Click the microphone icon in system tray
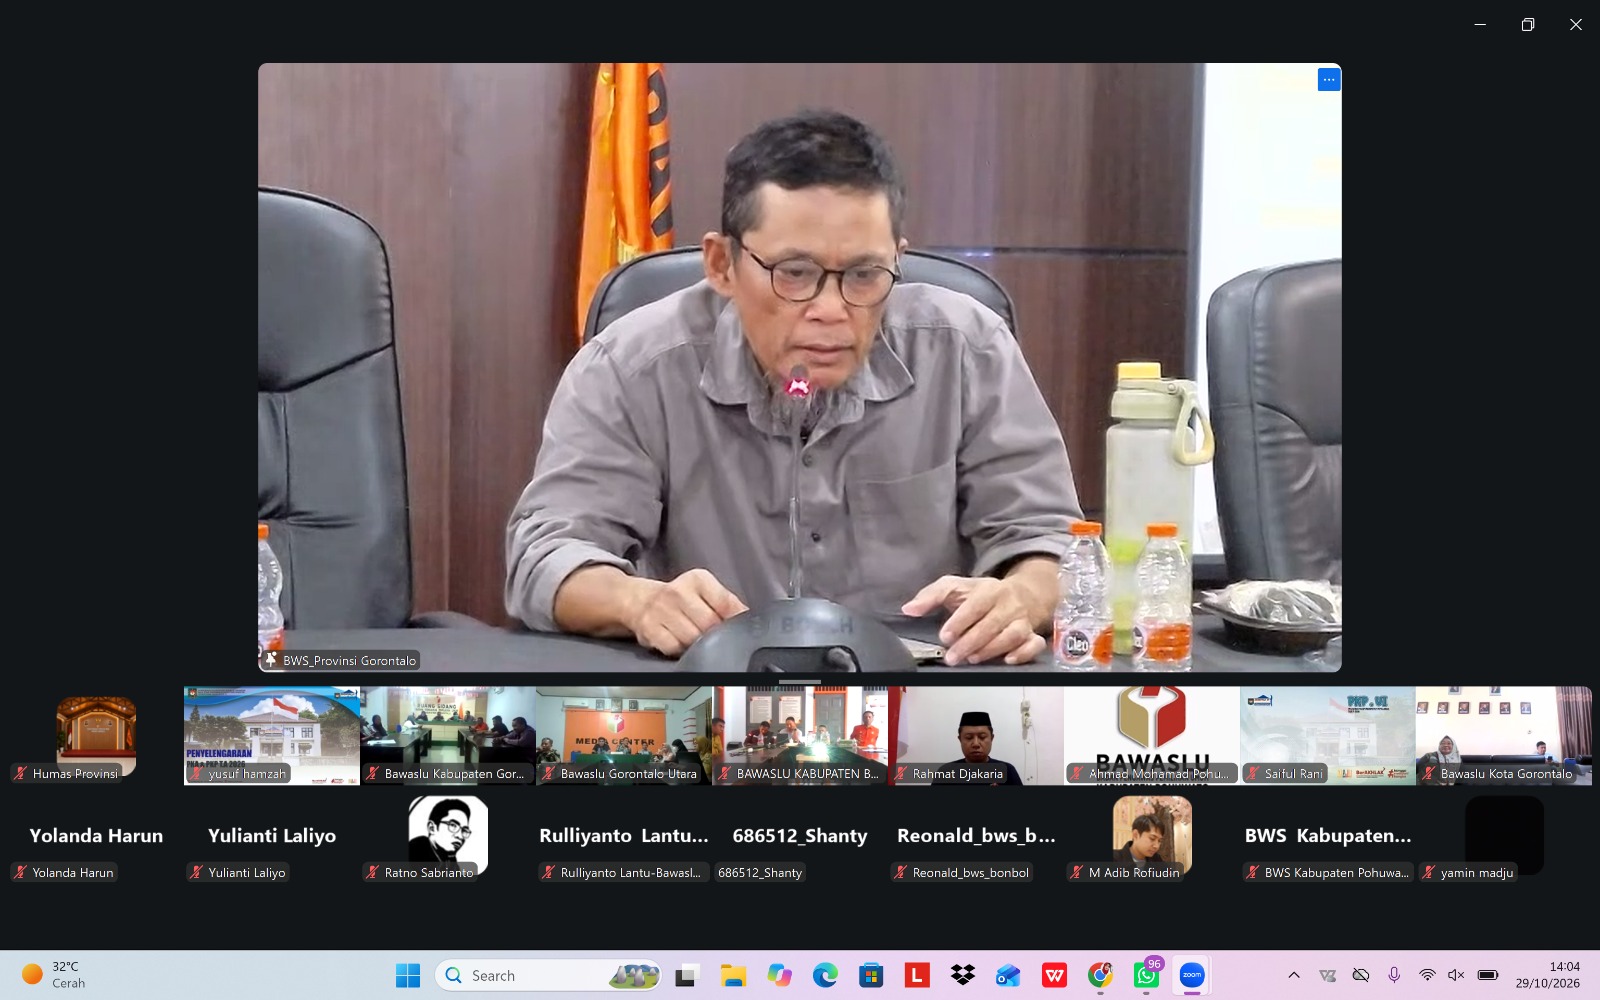 1394,975
